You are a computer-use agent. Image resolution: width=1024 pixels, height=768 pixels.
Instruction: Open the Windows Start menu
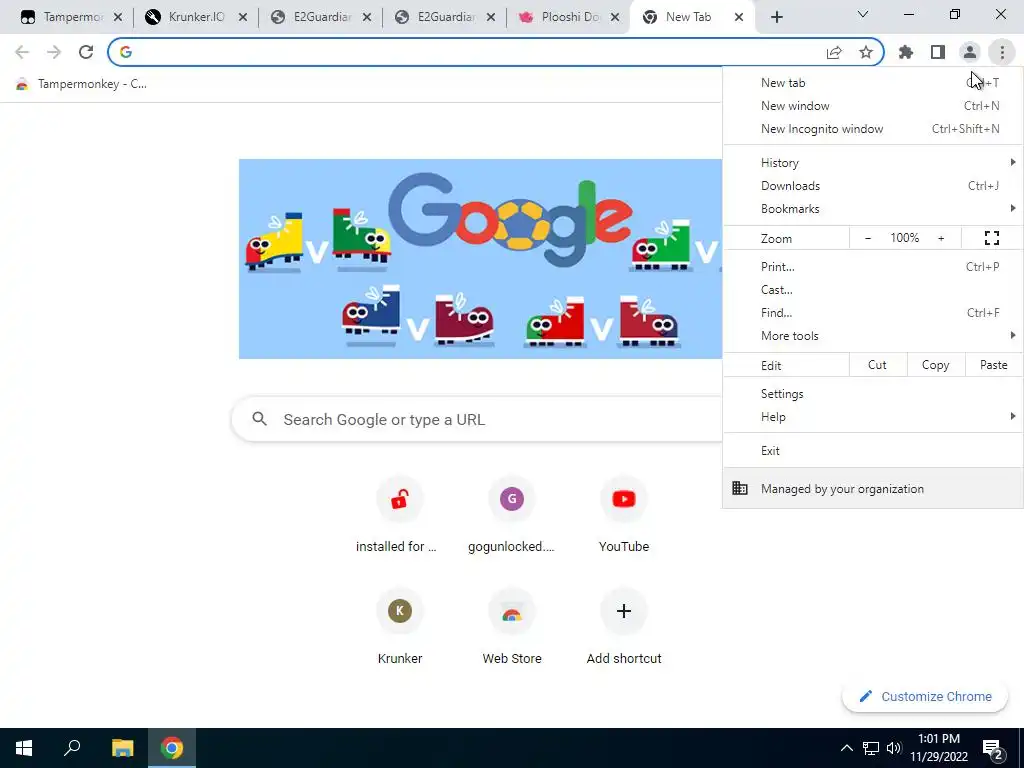click(24, 748)
